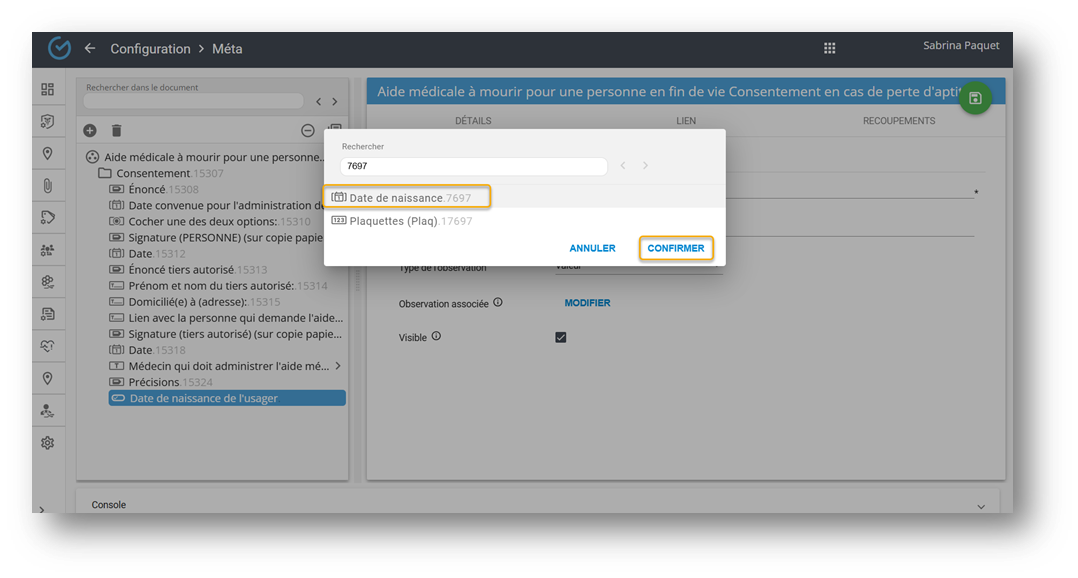Click the green save floating button
The width and height of the screenshot is (1078, 578).
[x=975, y=98]
